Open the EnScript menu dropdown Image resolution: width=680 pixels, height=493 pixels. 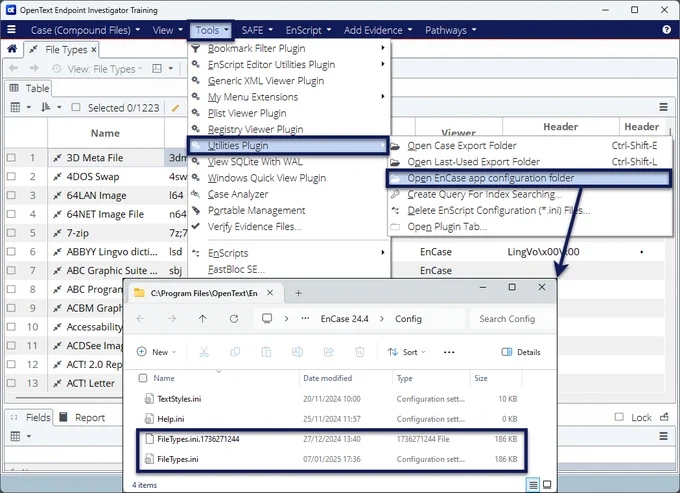(x=308, y=30)
